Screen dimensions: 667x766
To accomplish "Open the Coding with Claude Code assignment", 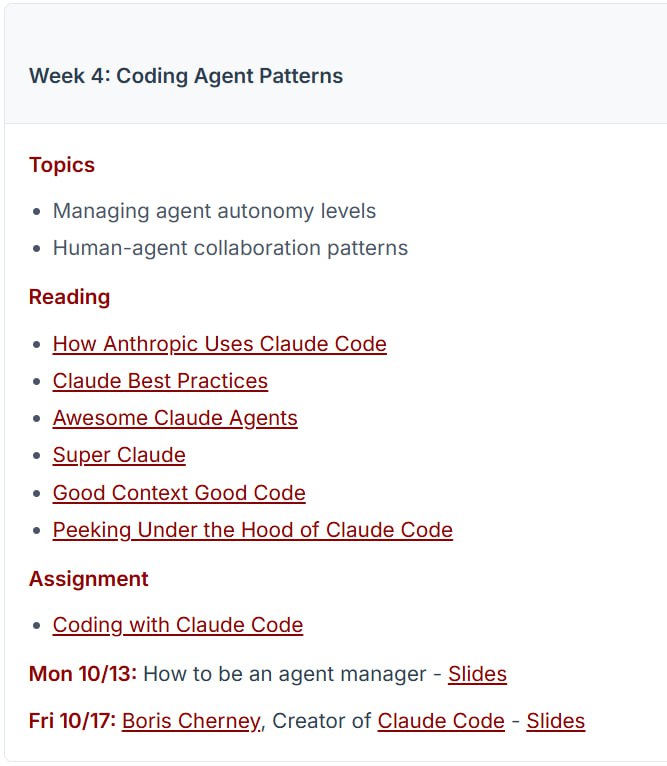I will tap(178, 625).
